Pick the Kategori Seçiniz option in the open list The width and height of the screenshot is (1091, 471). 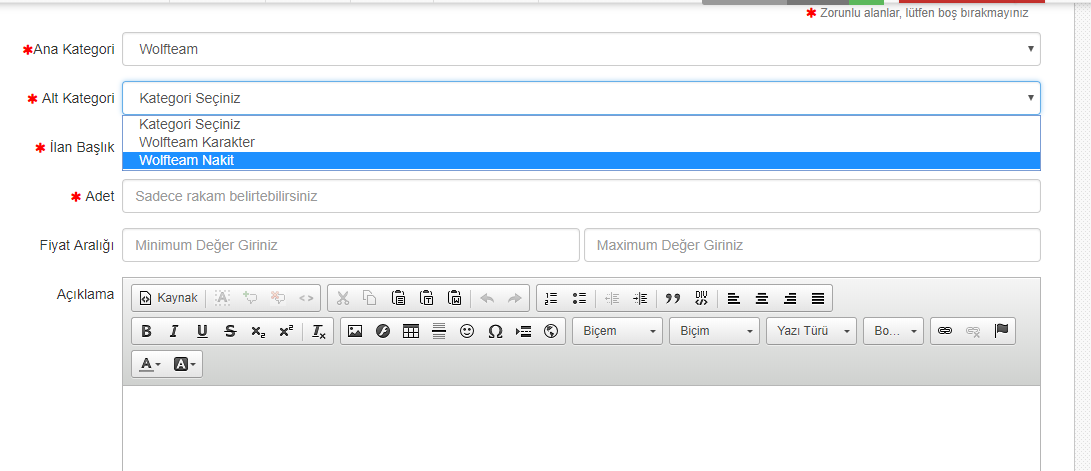582,125
